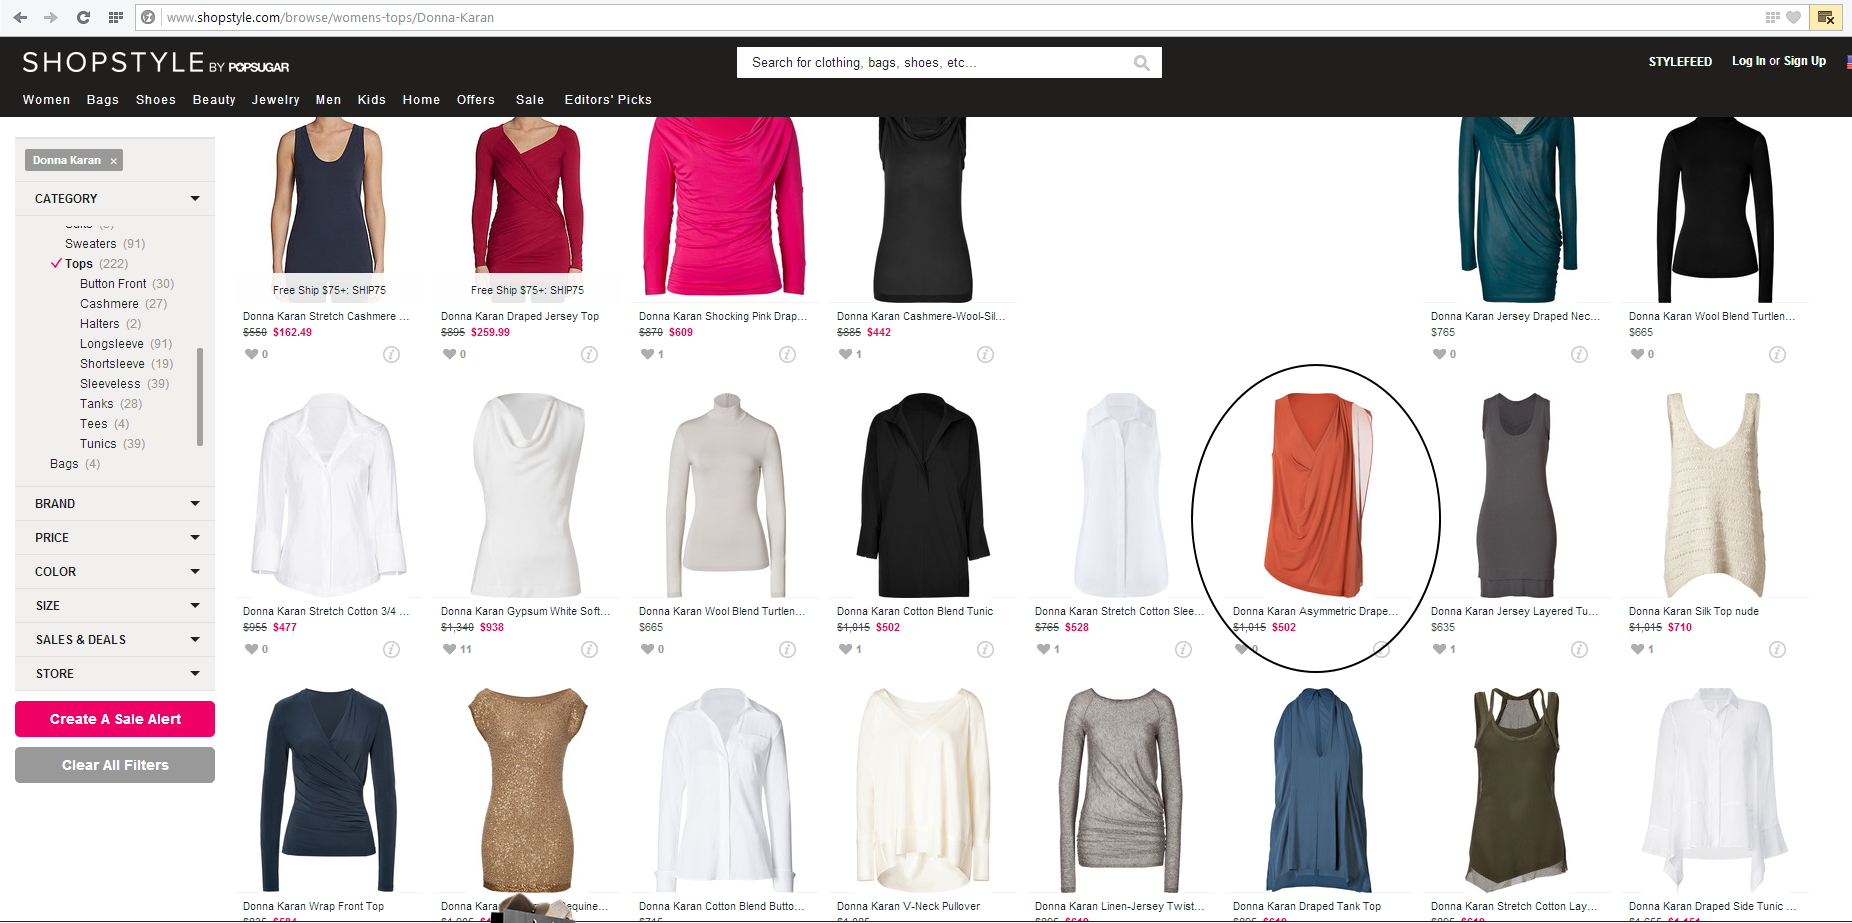Expand the SIZE filter
The height and width of the screenshot is (923, 1852).
point(115,606)
